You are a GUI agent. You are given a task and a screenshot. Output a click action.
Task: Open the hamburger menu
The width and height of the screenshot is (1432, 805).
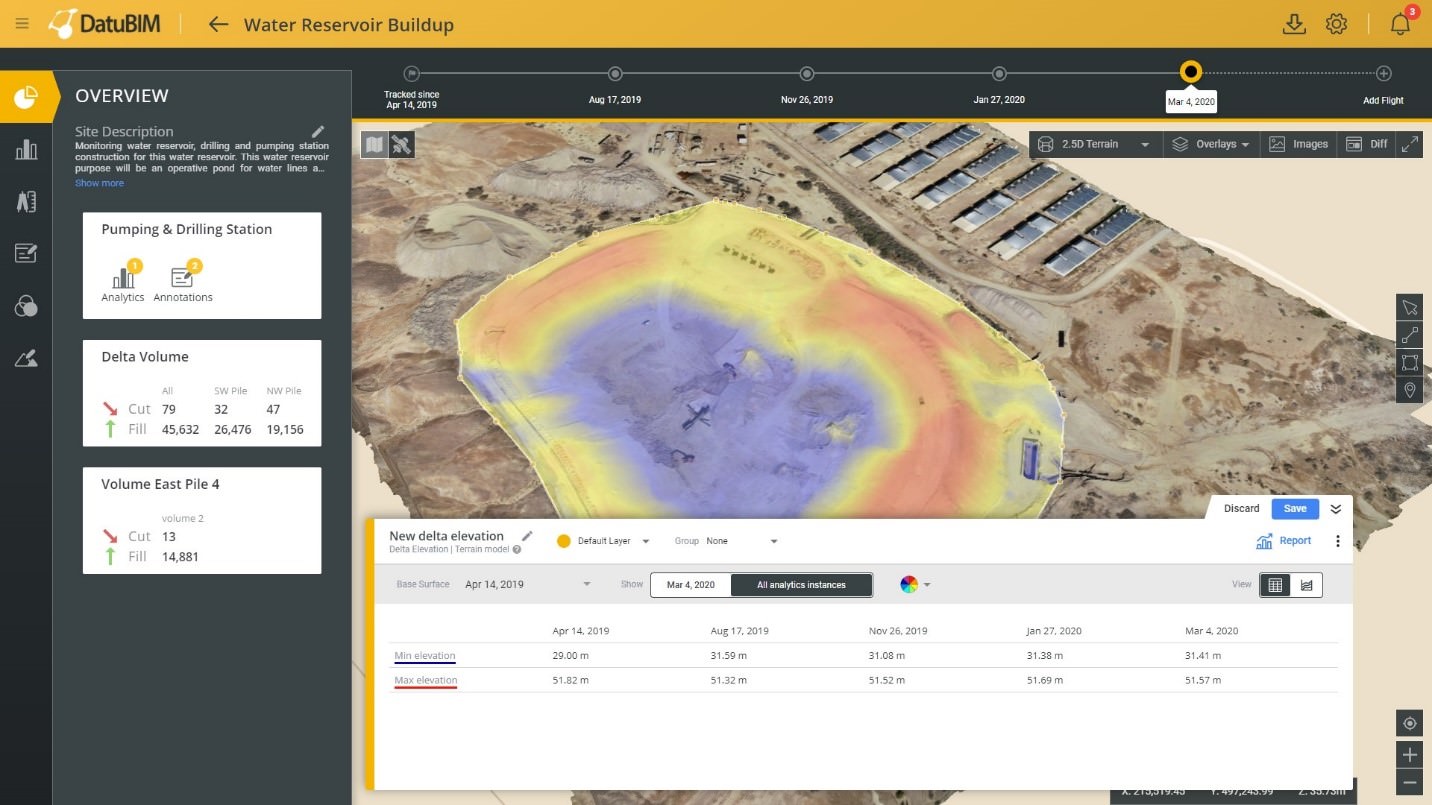pyautogui.click(x=22, y=24)
